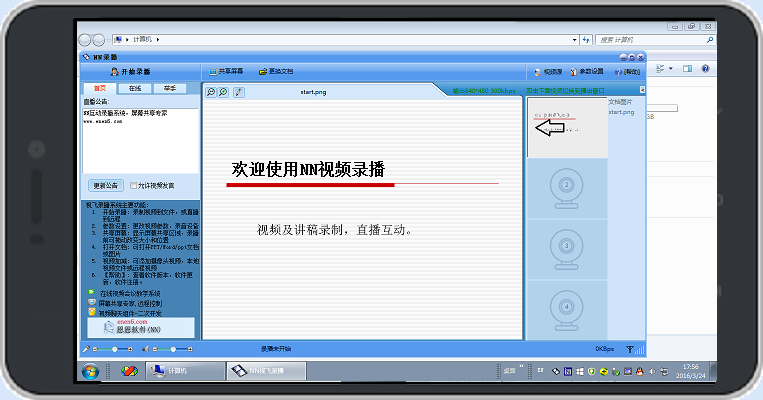The height and width of the screenshot is (400, 763).
Task: Adjust the speaker volume slider
Action: coord(173,349)
